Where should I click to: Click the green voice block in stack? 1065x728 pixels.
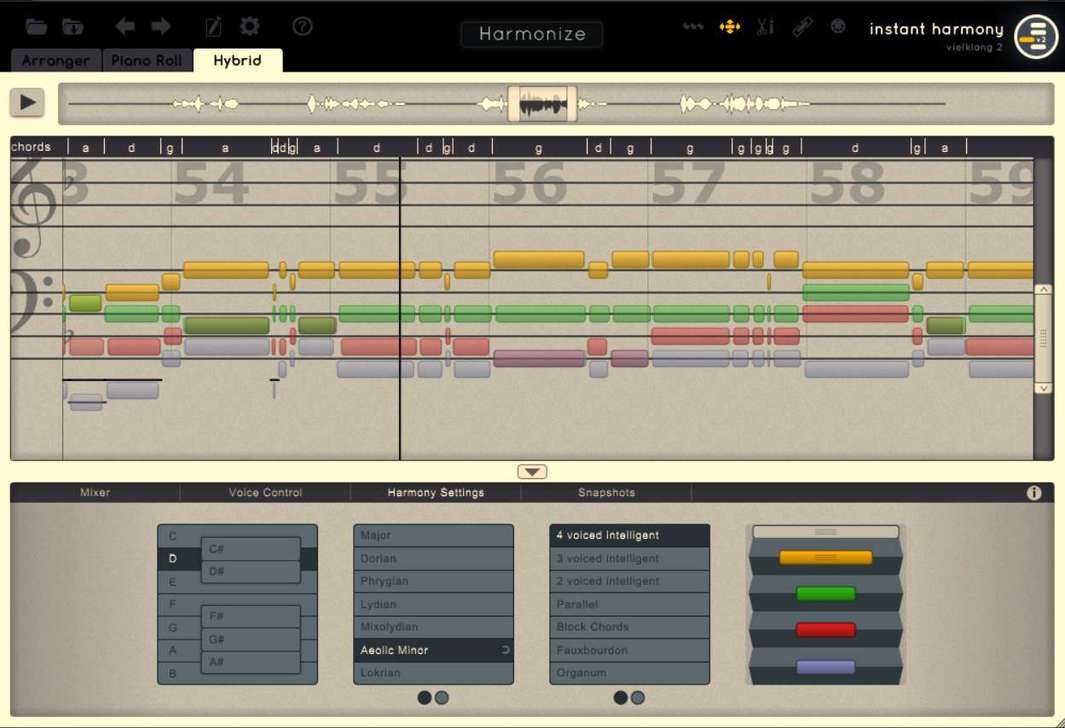825,594
